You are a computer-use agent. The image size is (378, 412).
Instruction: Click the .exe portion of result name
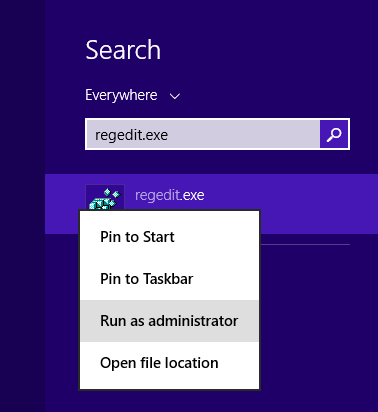(x=192, y=195)
